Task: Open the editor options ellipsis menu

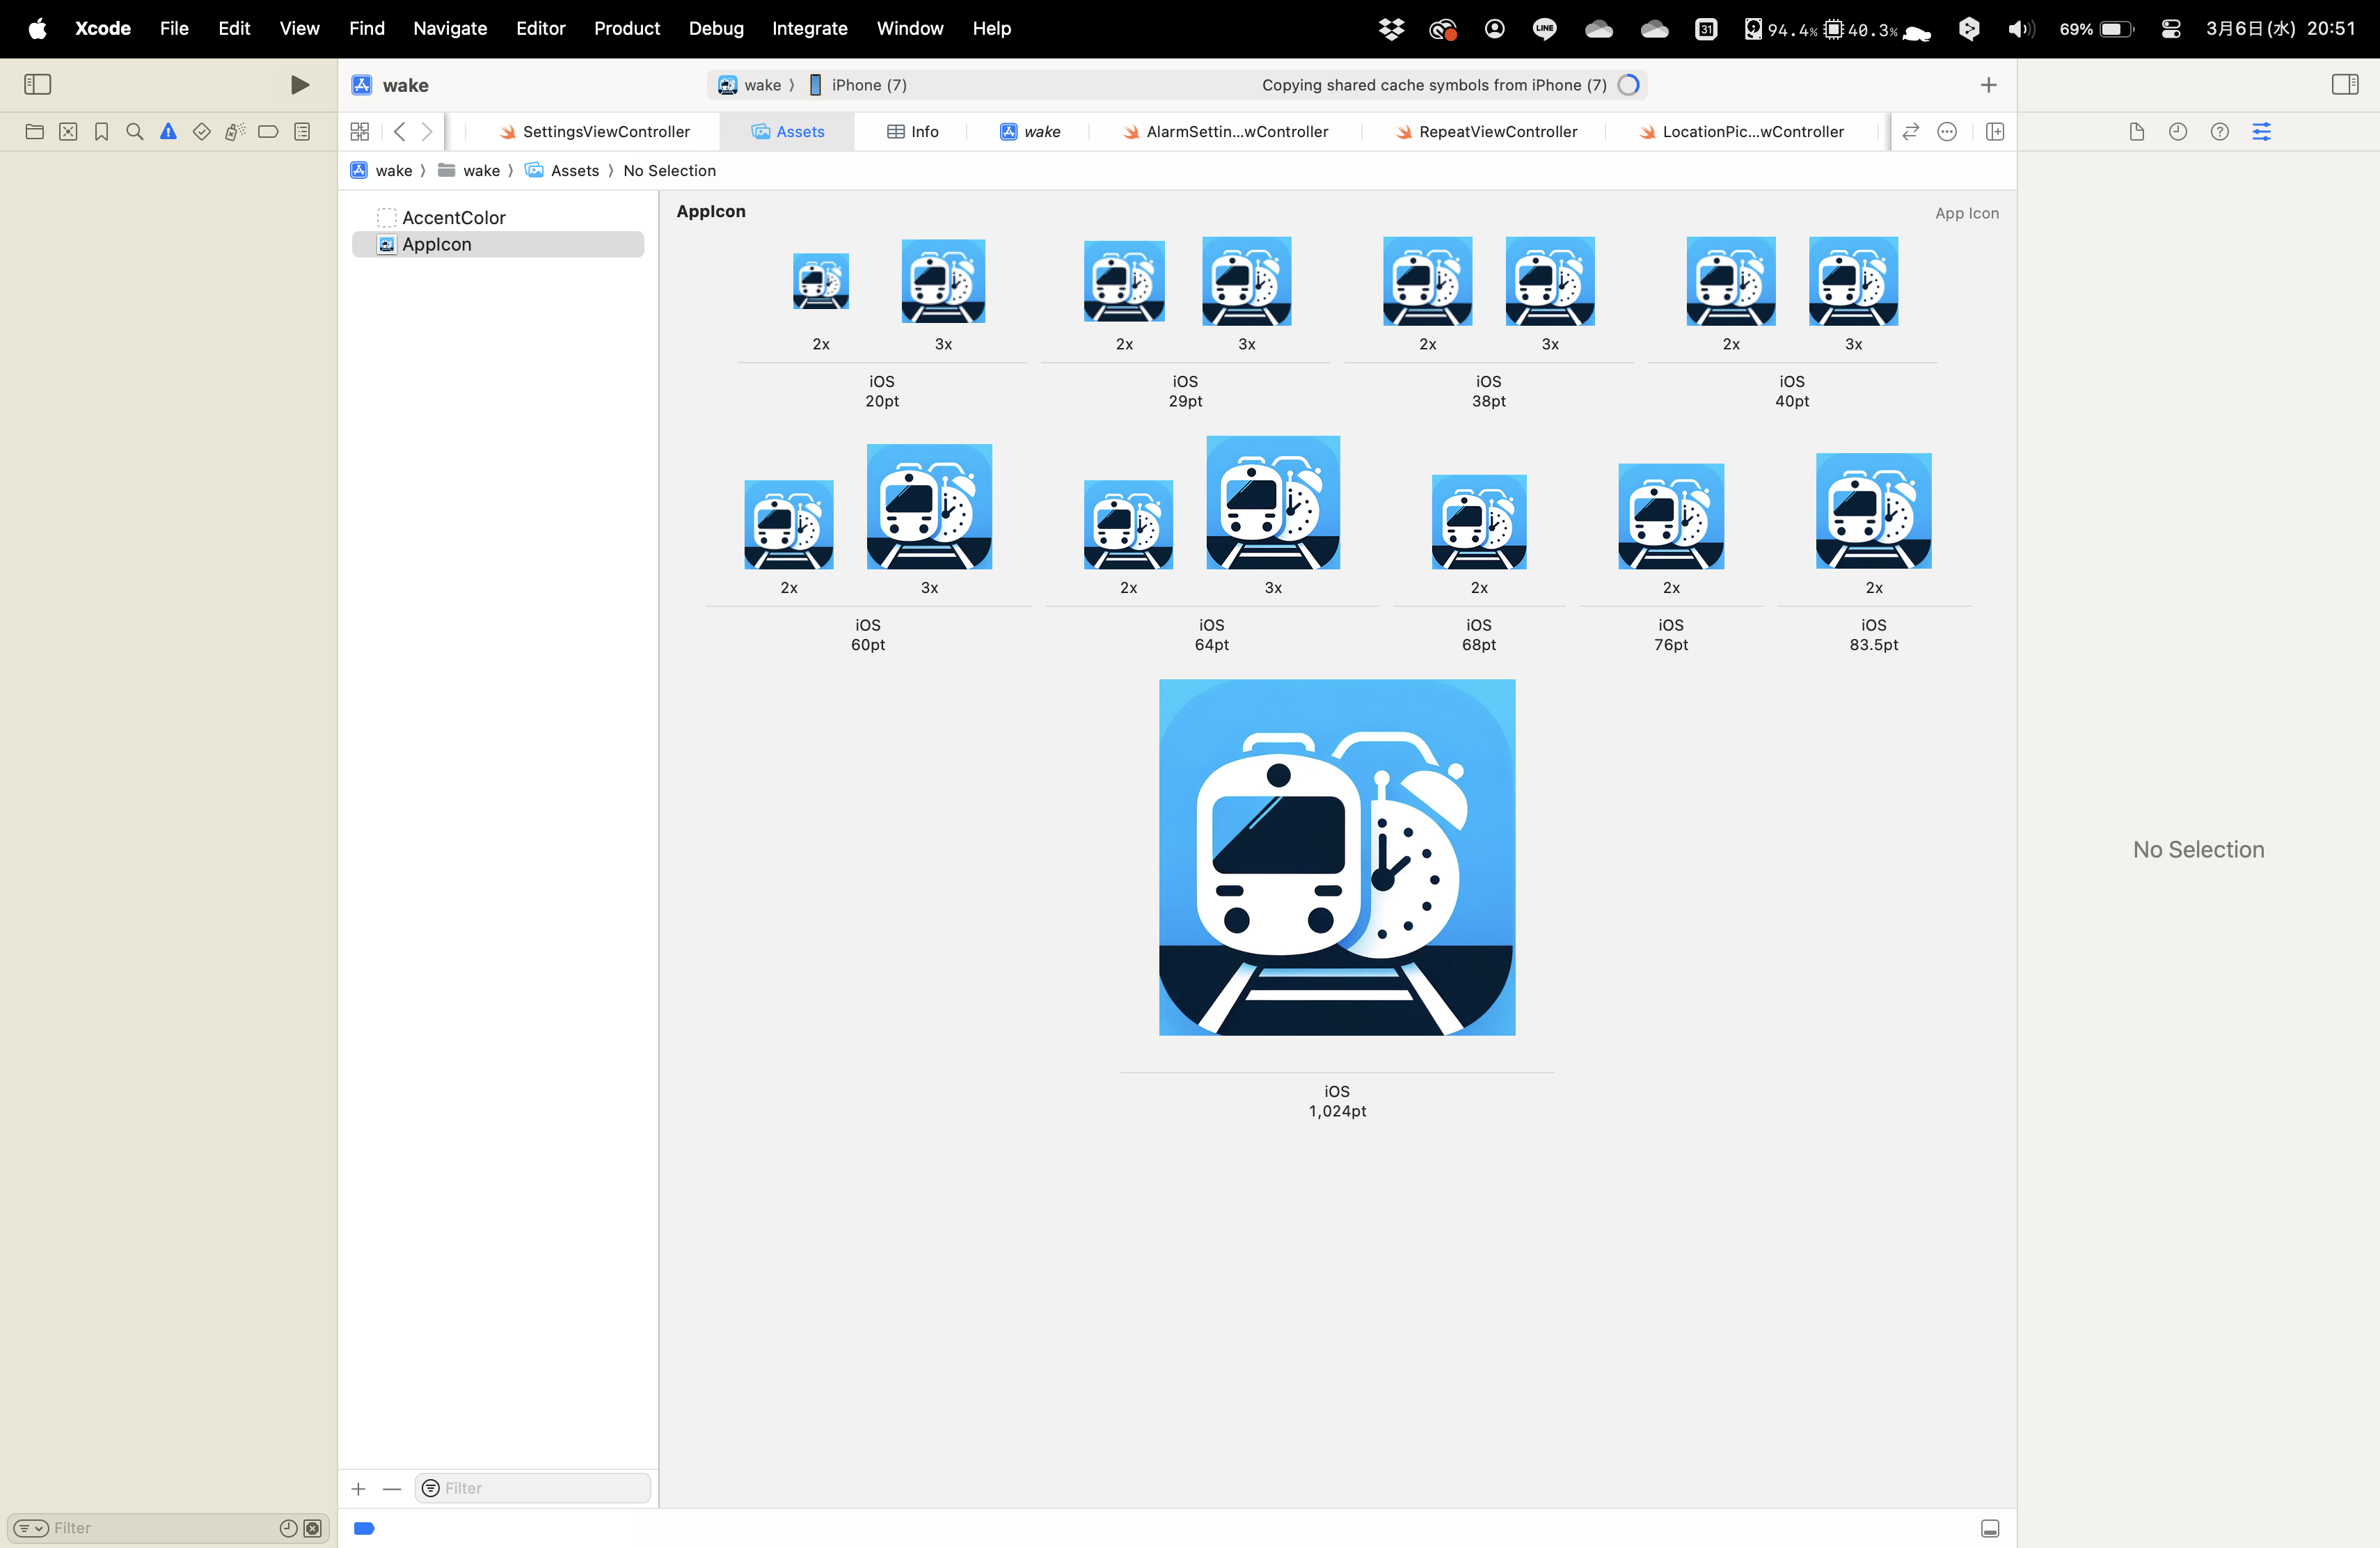Action: [1946, 131]
